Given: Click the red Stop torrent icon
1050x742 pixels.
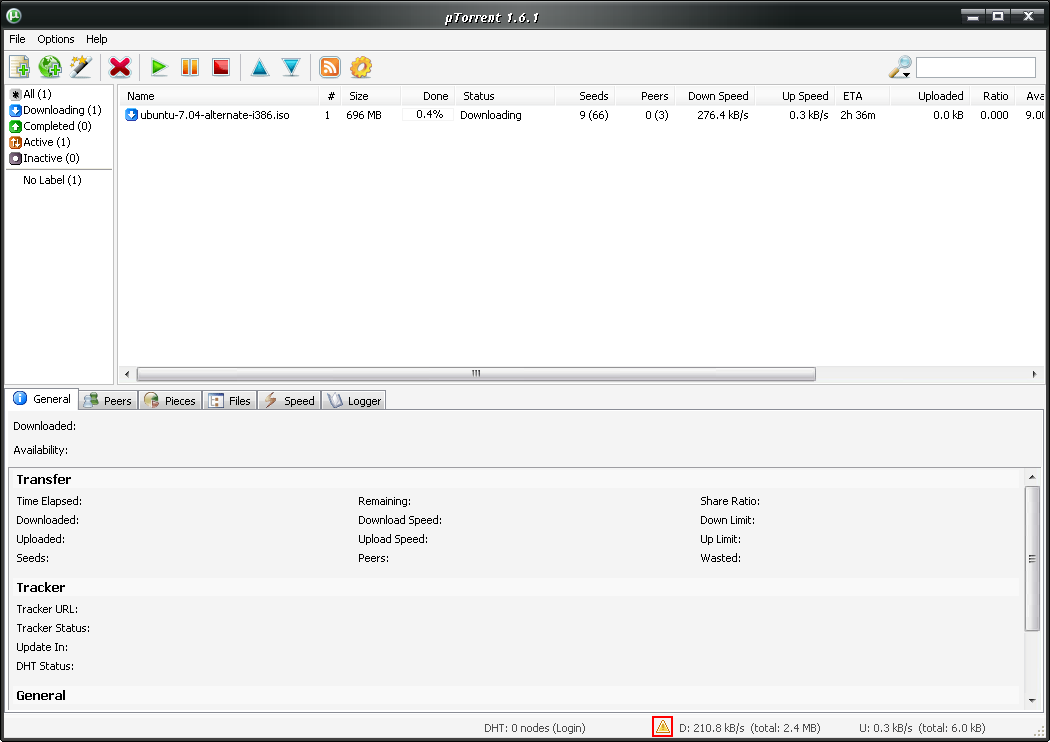Looking at the screenshot, I should click(x=221, y=67).
